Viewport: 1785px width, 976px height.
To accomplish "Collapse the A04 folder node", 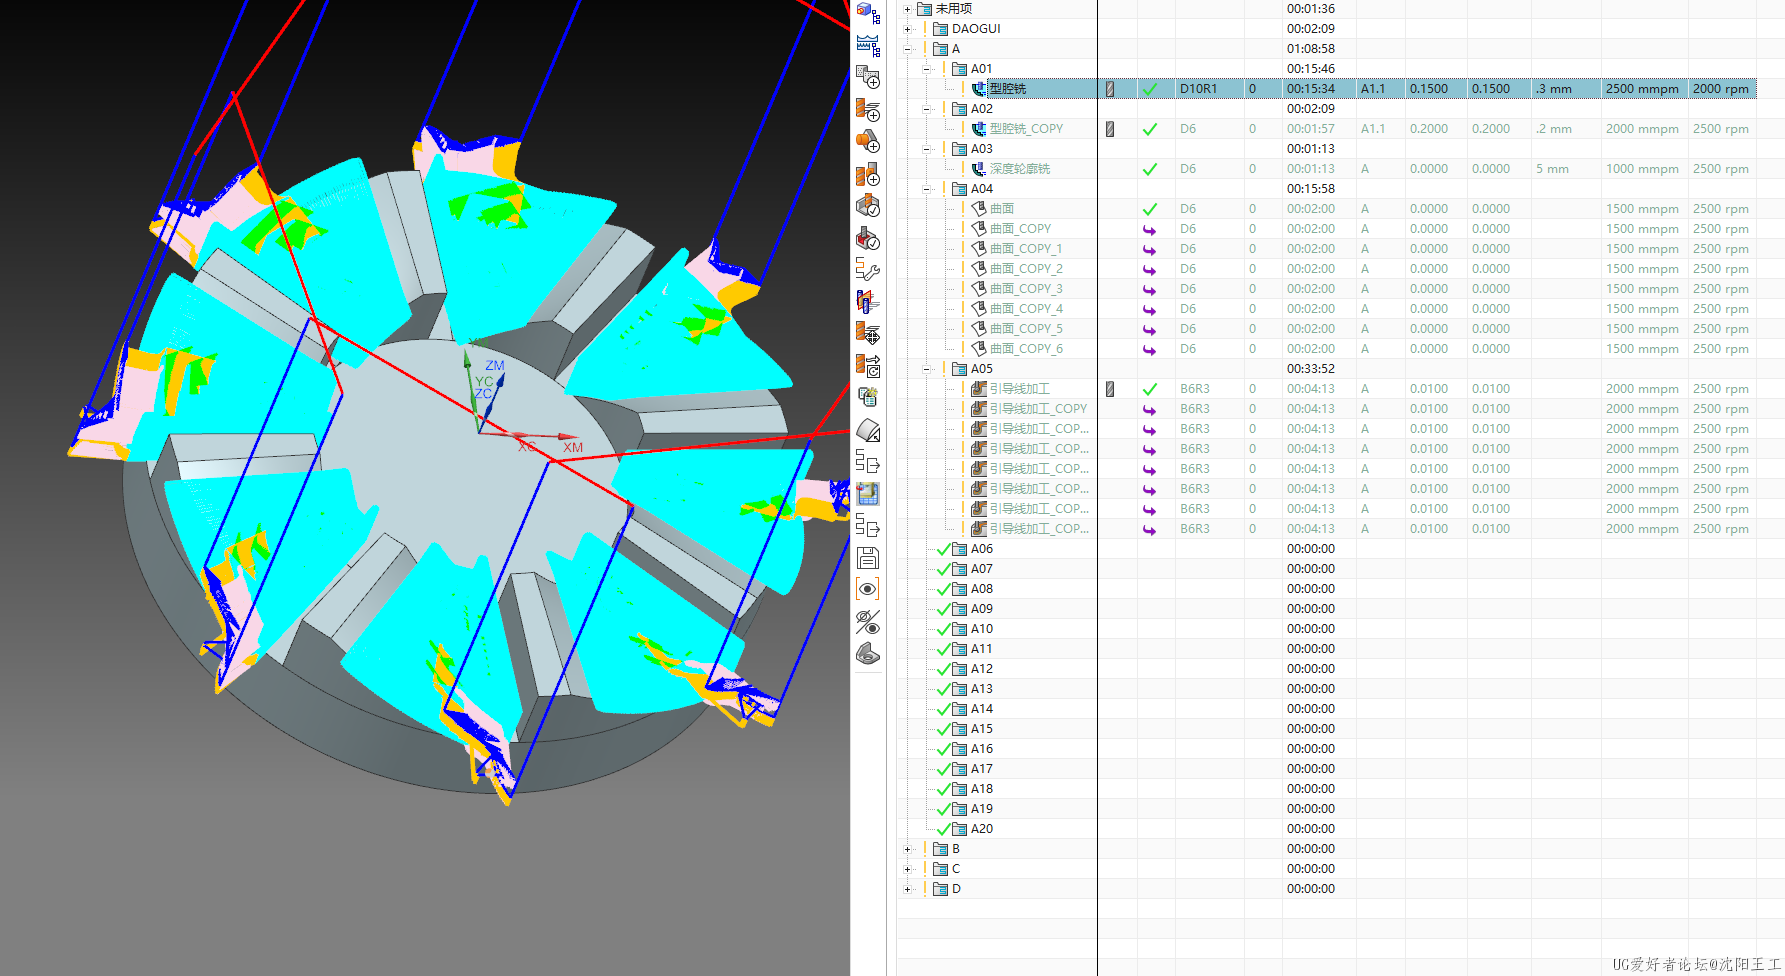I will 926,189.
